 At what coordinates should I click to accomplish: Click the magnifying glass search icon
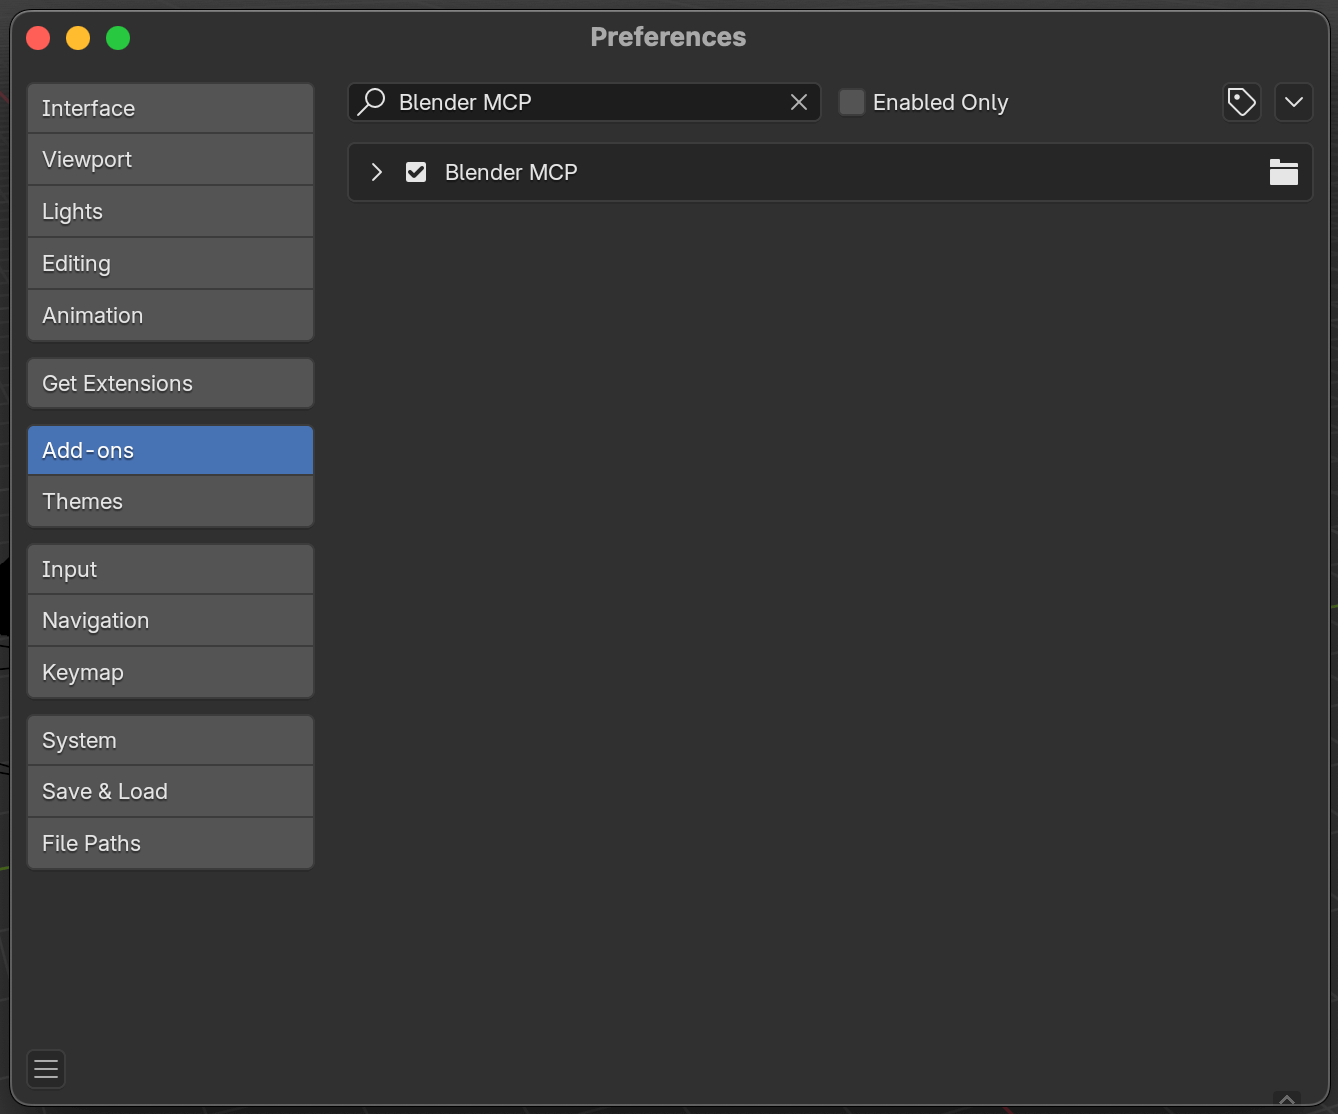(x=372, y=102)
